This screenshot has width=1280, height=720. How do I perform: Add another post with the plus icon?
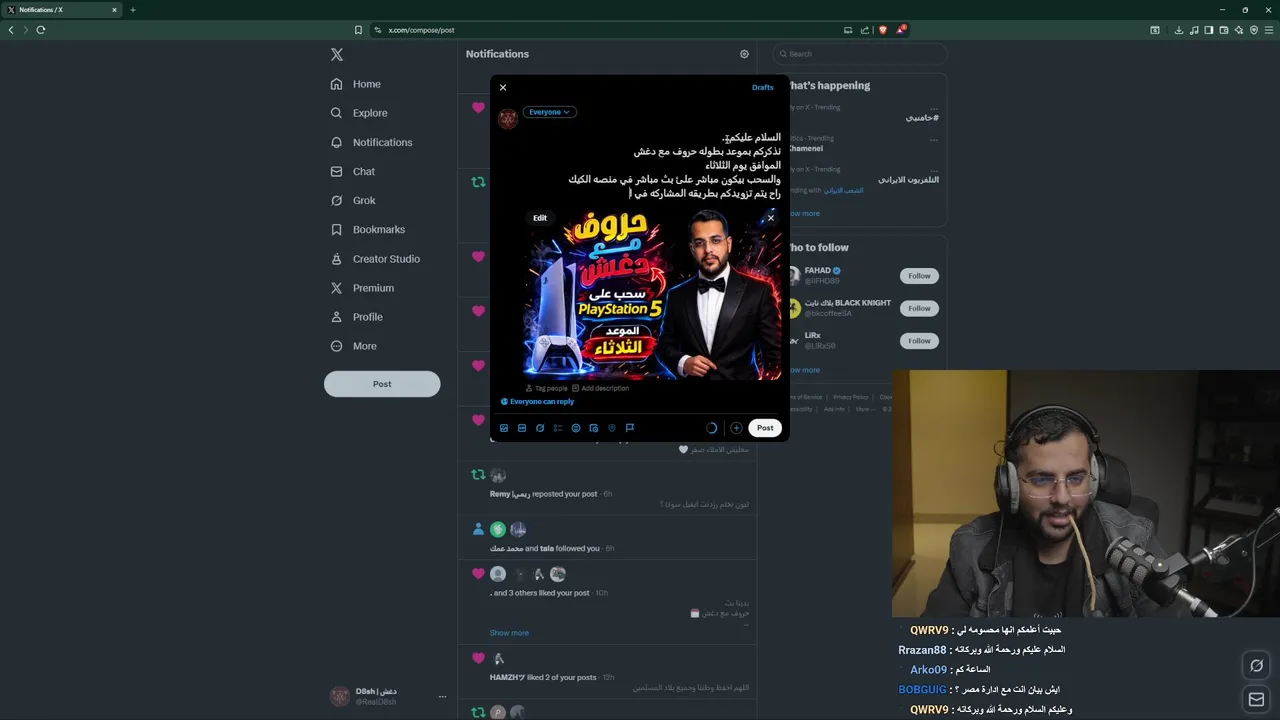tap(736, 428)
